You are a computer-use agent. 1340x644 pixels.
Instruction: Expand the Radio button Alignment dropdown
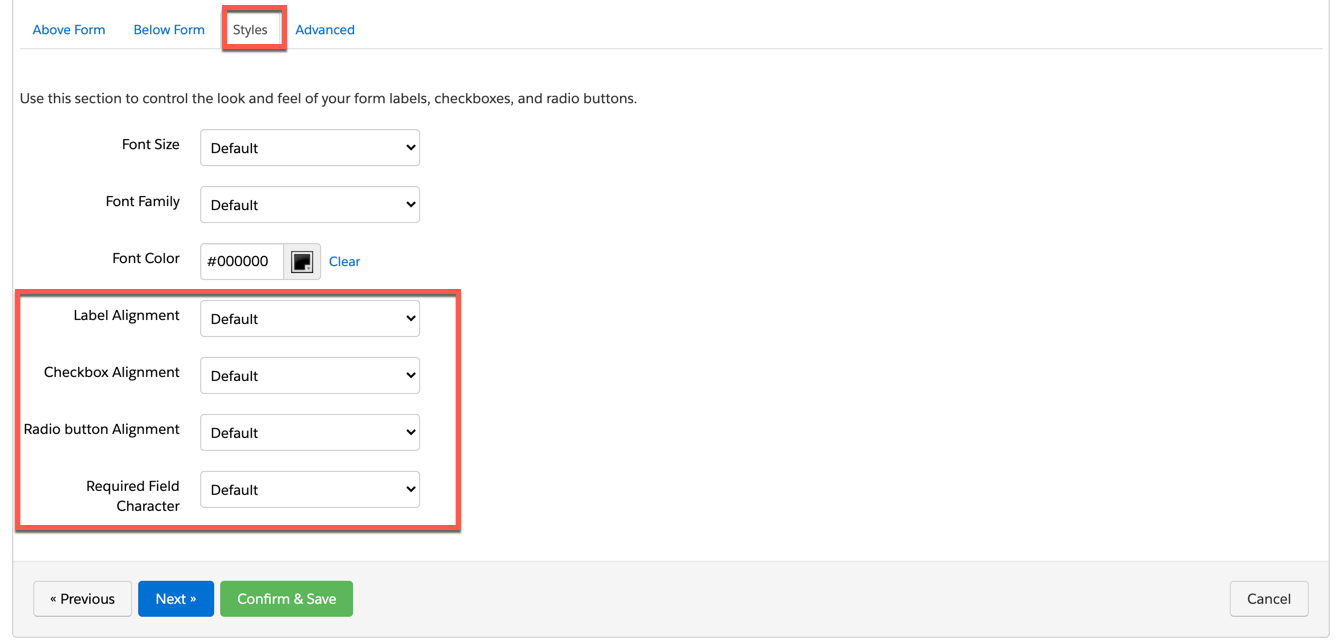point(310,433)
